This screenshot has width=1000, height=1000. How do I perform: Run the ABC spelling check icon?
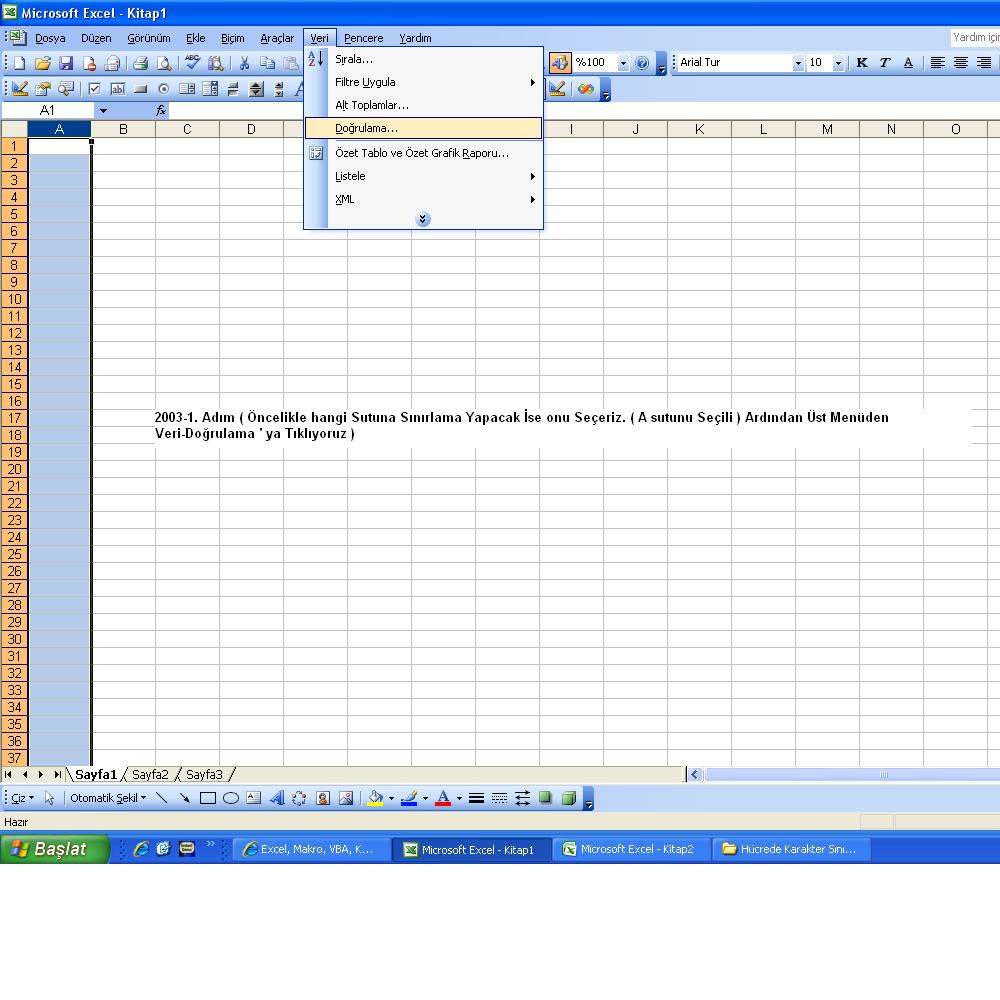coord(192,62)
